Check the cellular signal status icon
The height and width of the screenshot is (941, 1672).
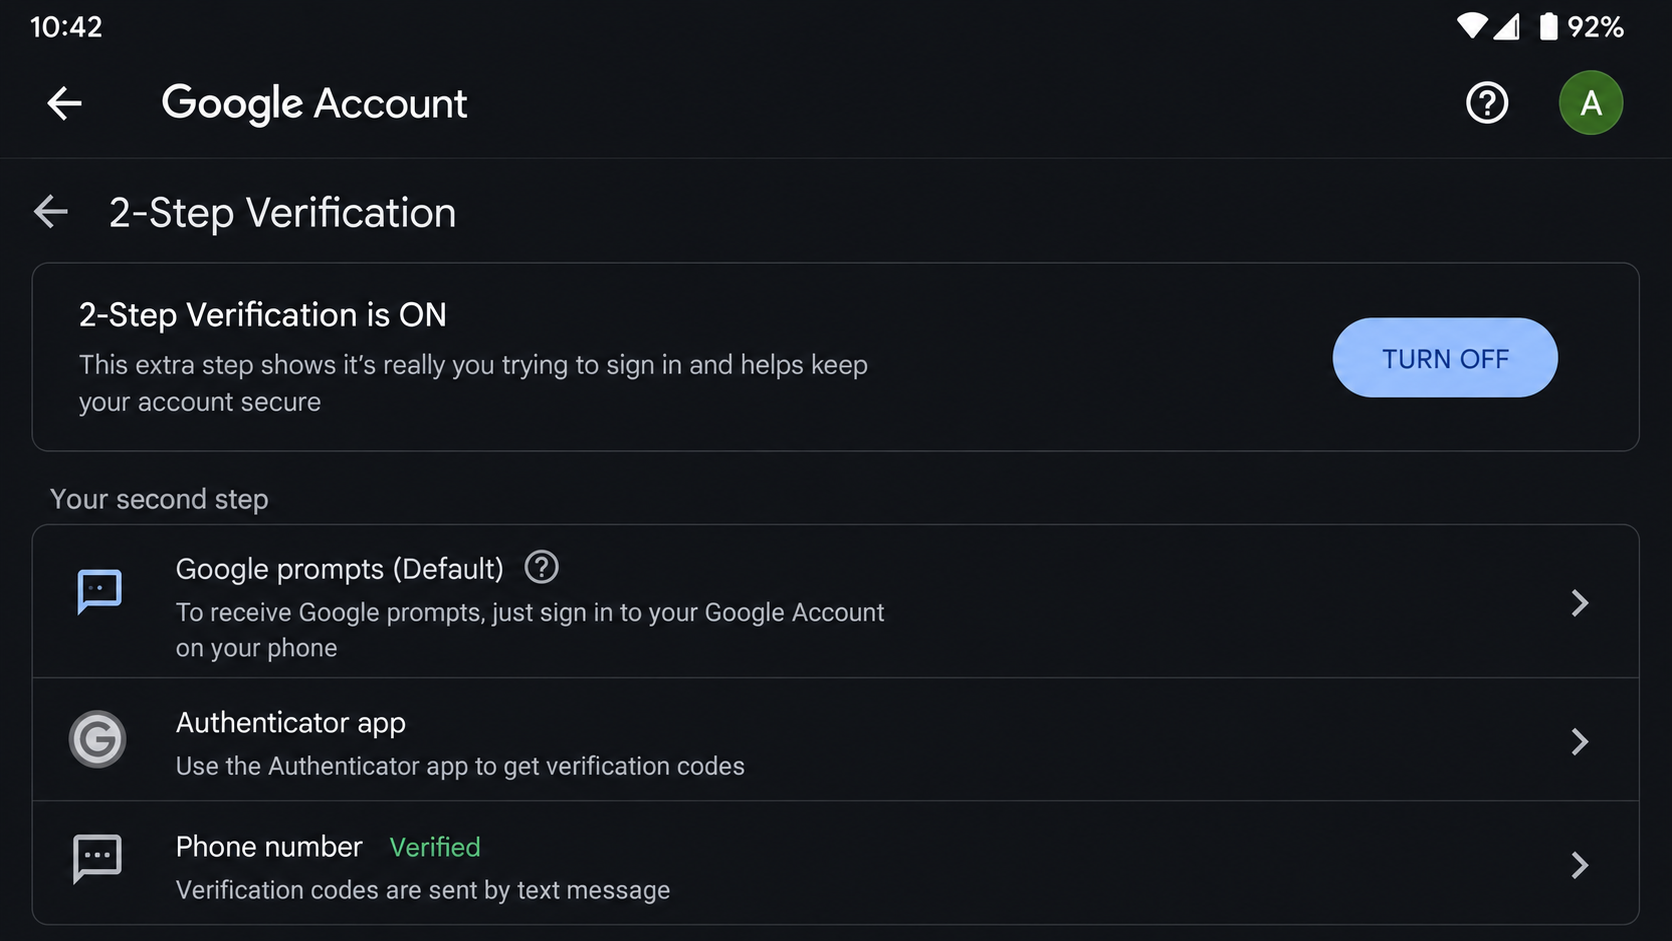1507,26
